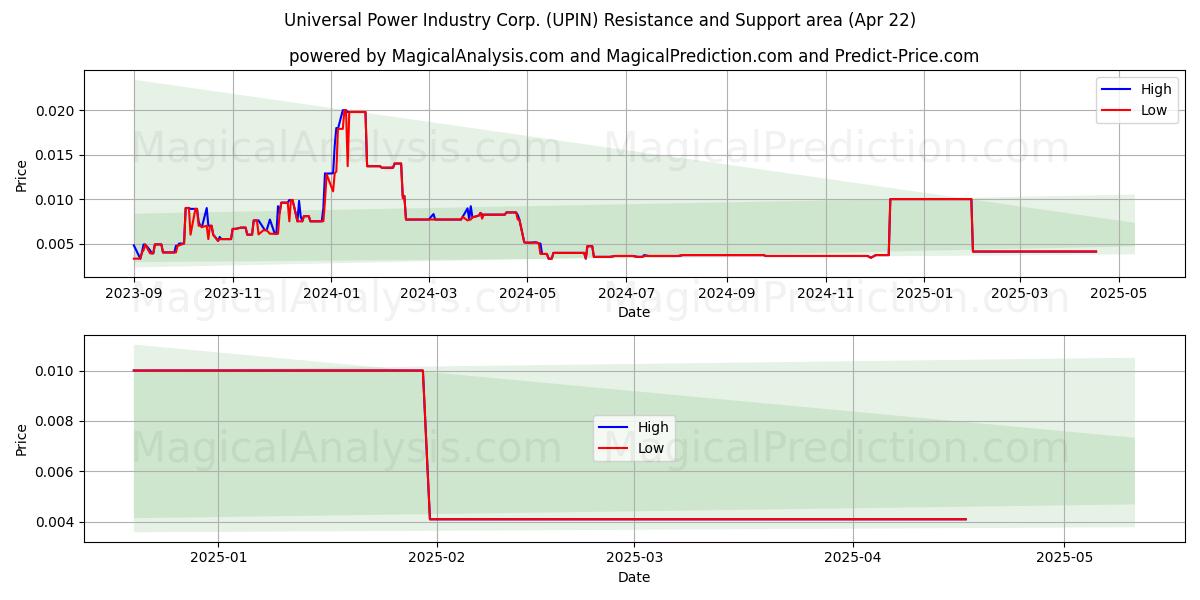Click the '0.006' price tick in bottom chart

point(57,472)
